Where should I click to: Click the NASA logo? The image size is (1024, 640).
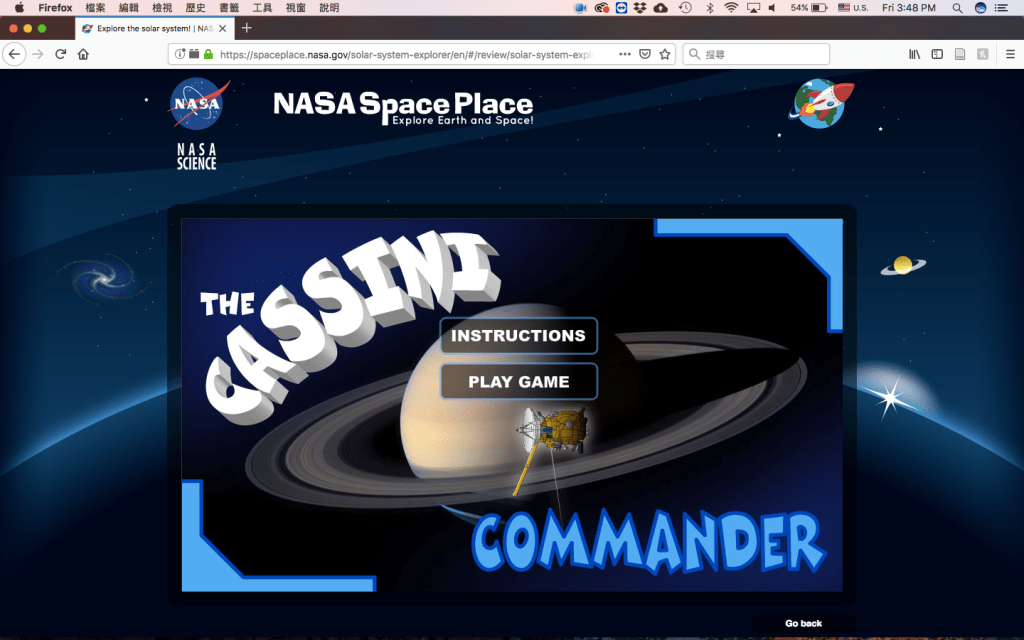tap(198, 105)
